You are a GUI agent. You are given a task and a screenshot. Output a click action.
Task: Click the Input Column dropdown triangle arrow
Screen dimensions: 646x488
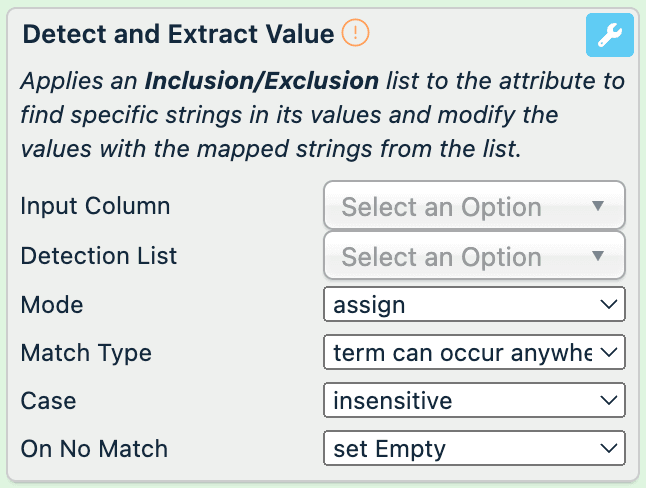[x=598, y=206]
